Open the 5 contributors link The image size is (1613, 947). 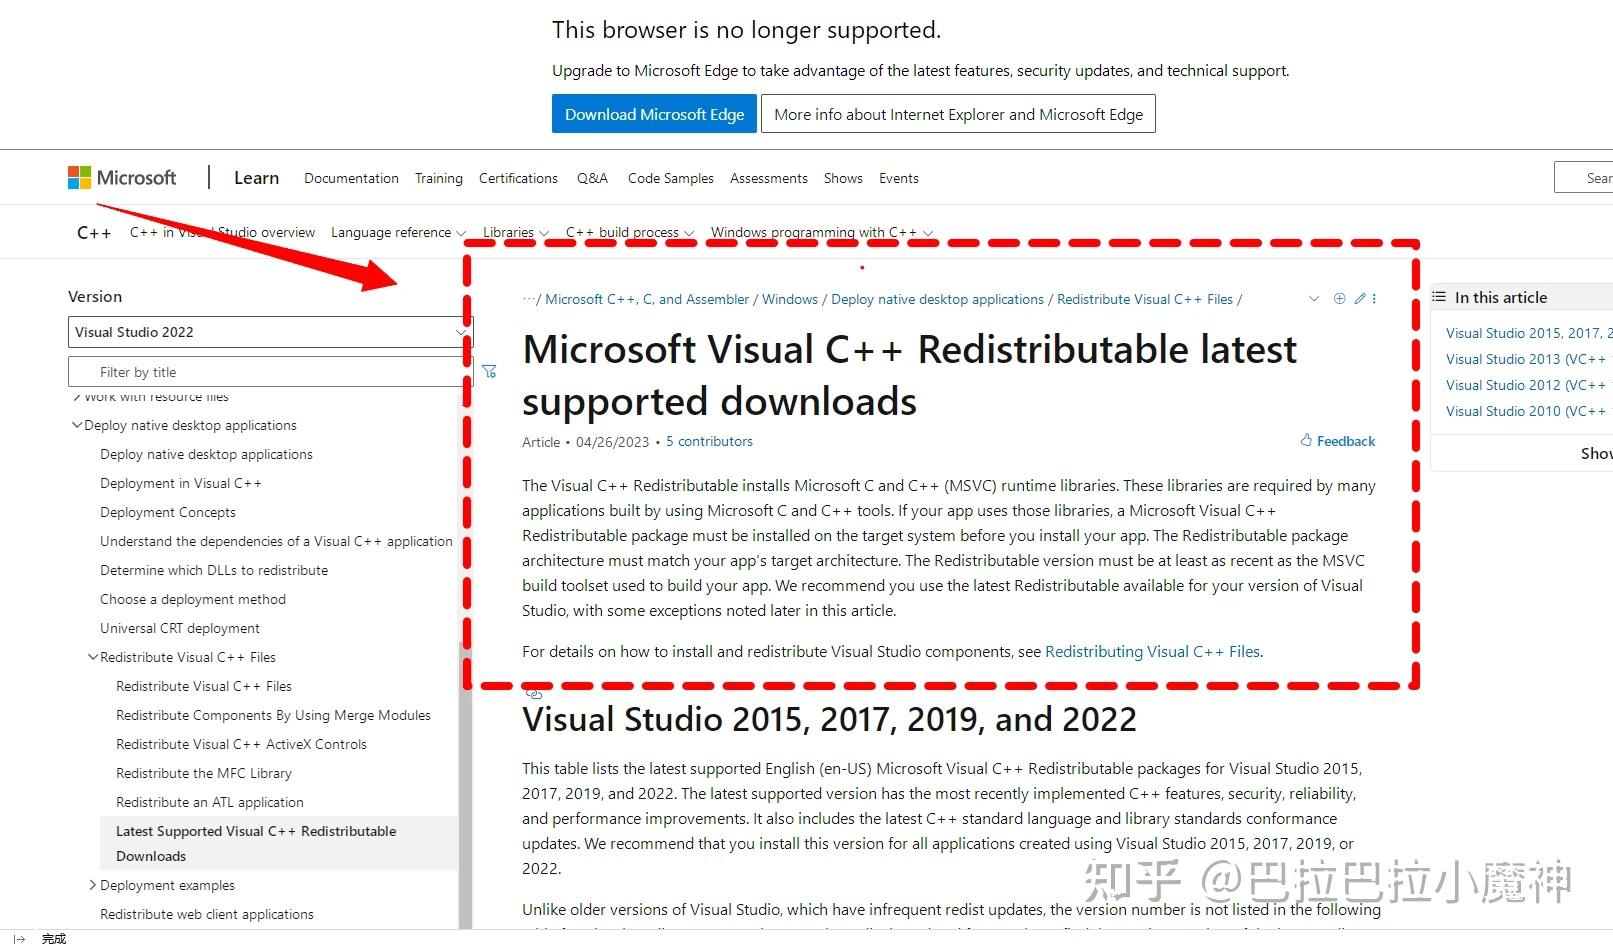coord(709,441)
